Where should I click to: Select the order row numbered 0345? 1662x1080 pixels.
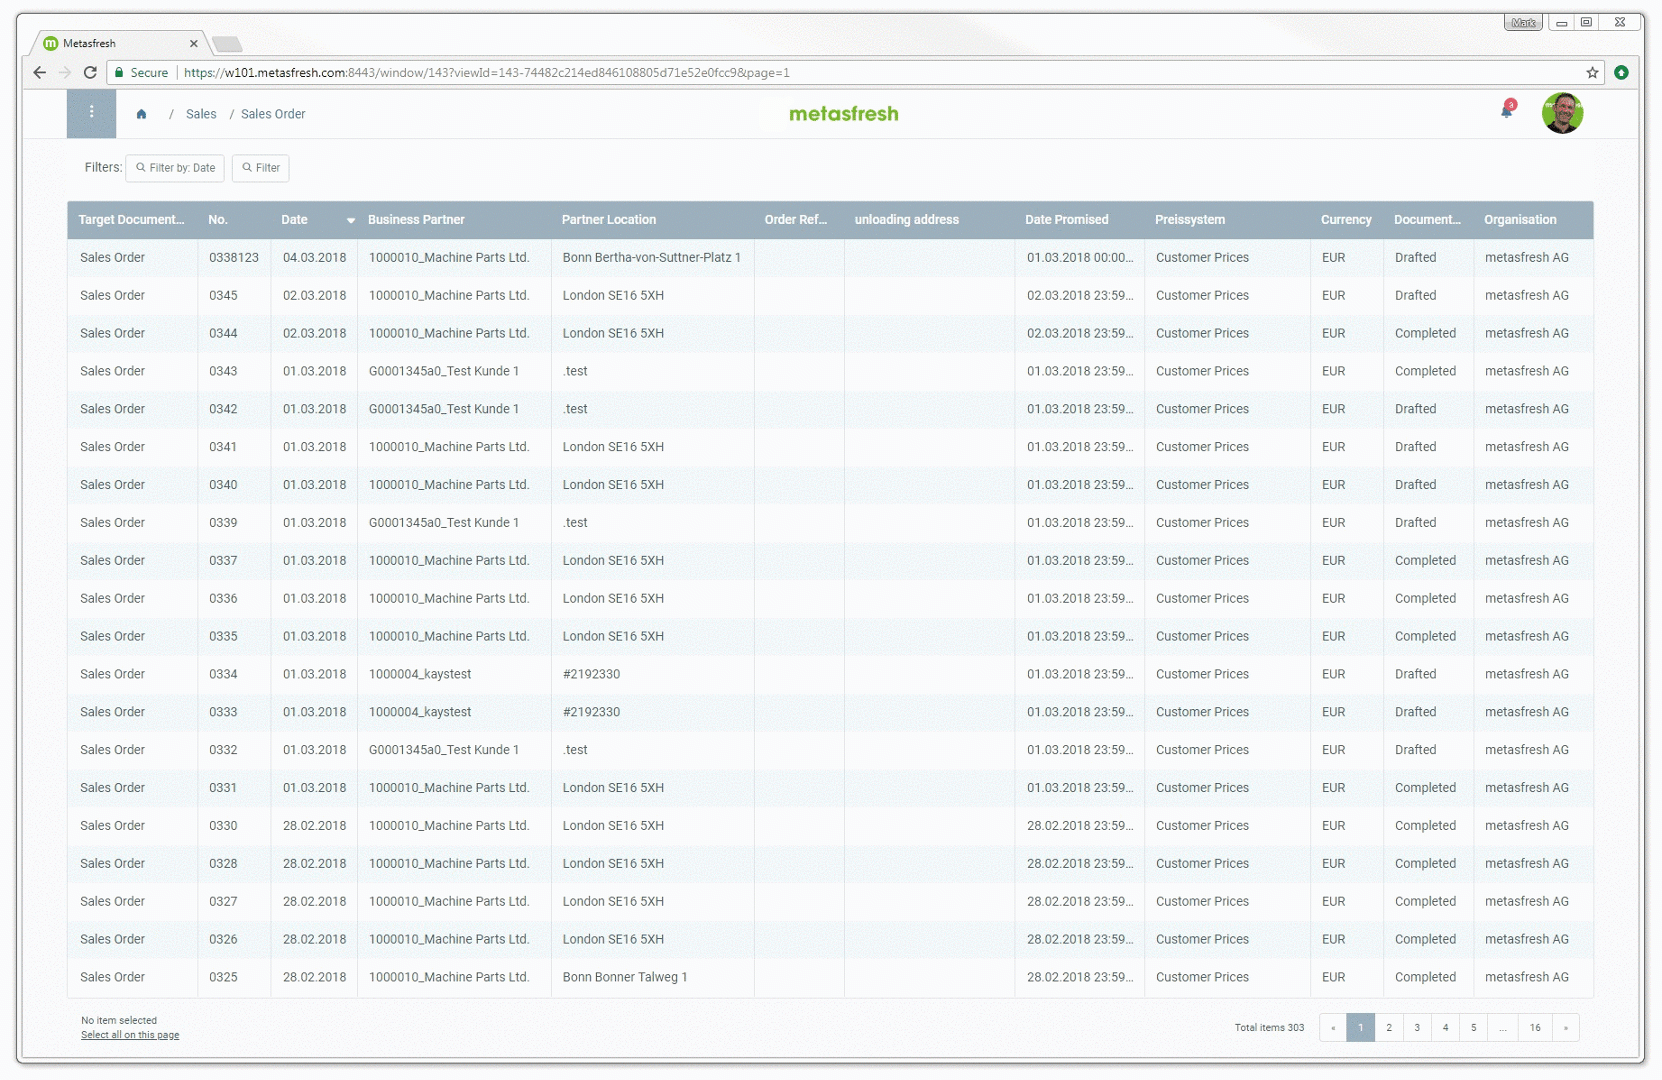click(x=830, y=296)
